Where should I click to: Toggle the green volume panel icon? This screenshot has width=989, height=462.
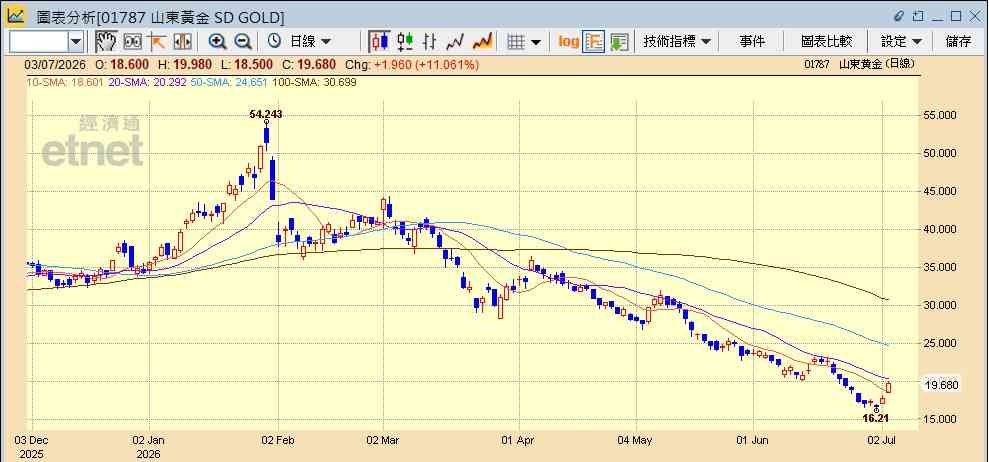pyautogui.click(x=619, y=42)
